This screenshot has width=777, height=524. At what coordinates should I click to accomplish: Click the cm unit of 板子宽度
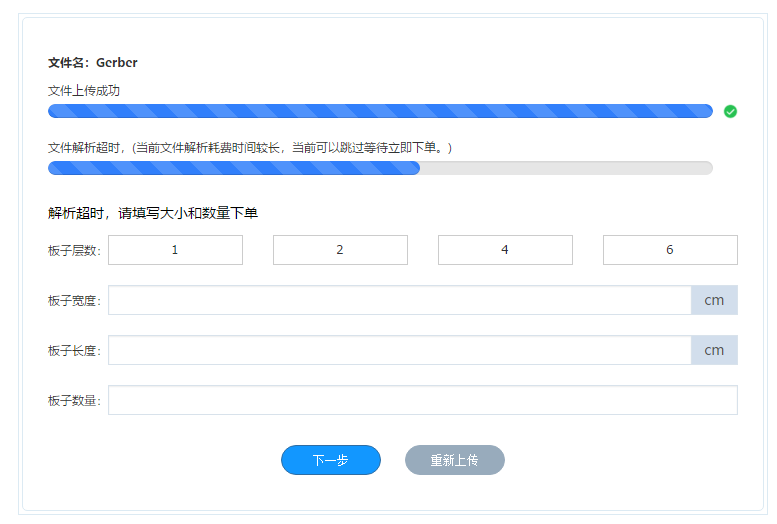click(x=715, y=300)
